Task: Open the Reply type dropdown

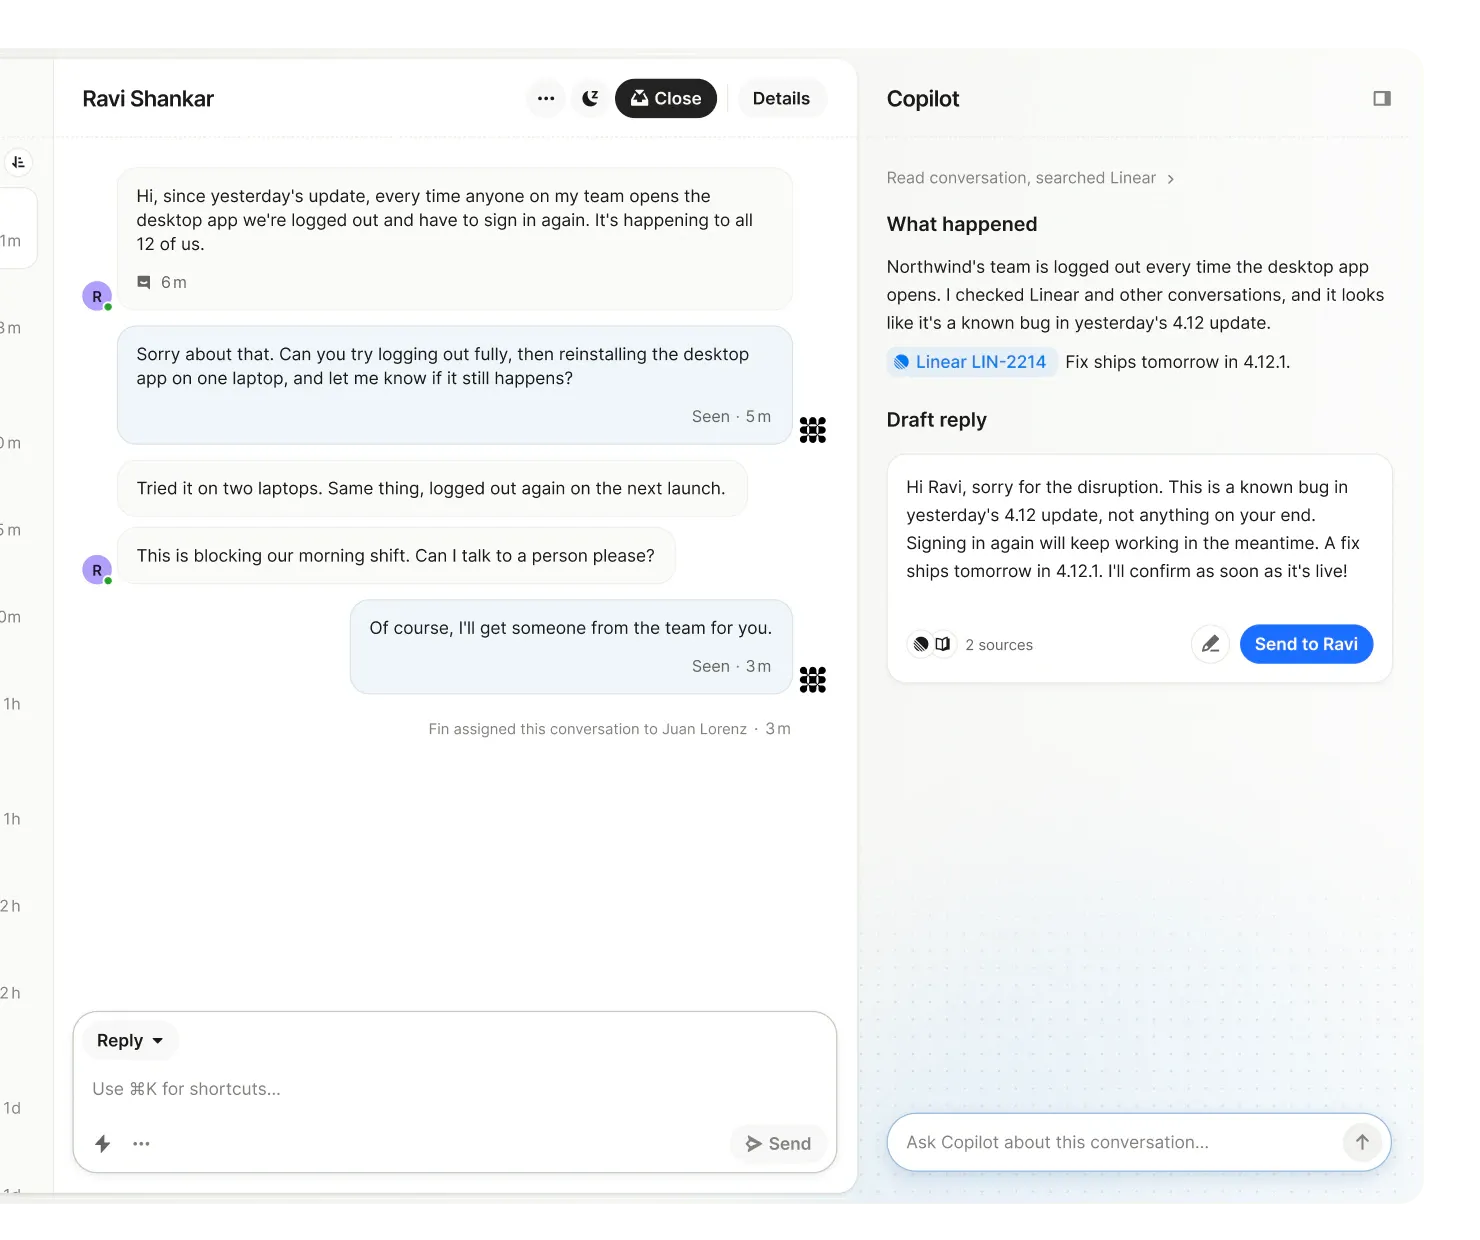Action: click(x=130, y=1041)
